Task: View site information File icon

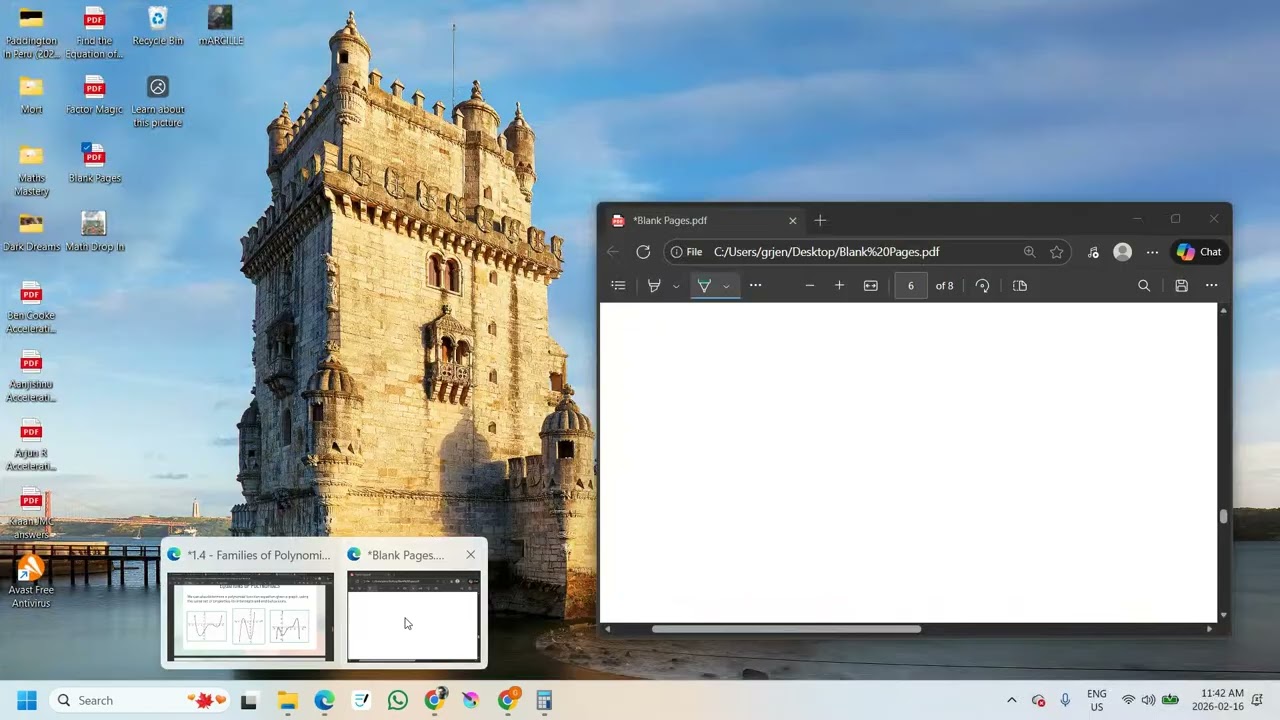Action: pyautogui.click(x=686, y=252)
